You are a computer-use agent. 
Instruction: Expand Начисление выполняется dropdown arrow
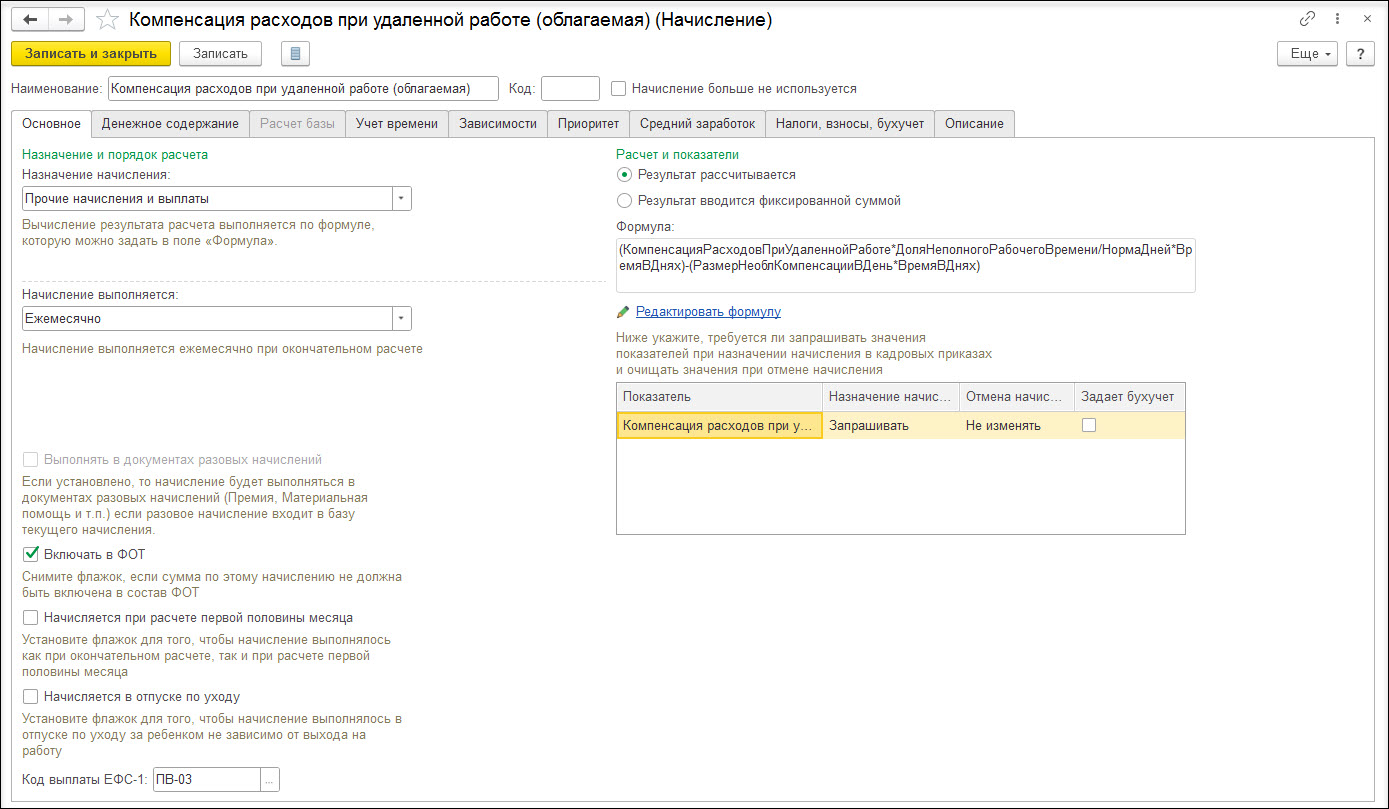tap(401, 318)
